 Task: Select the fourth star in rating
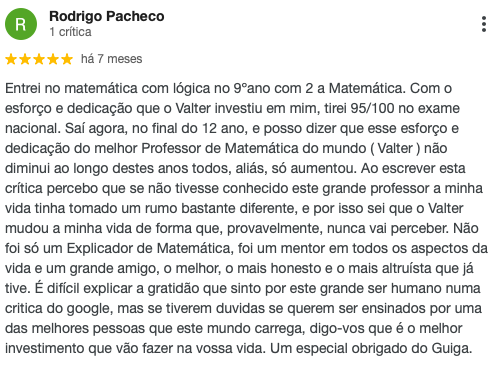53,59
